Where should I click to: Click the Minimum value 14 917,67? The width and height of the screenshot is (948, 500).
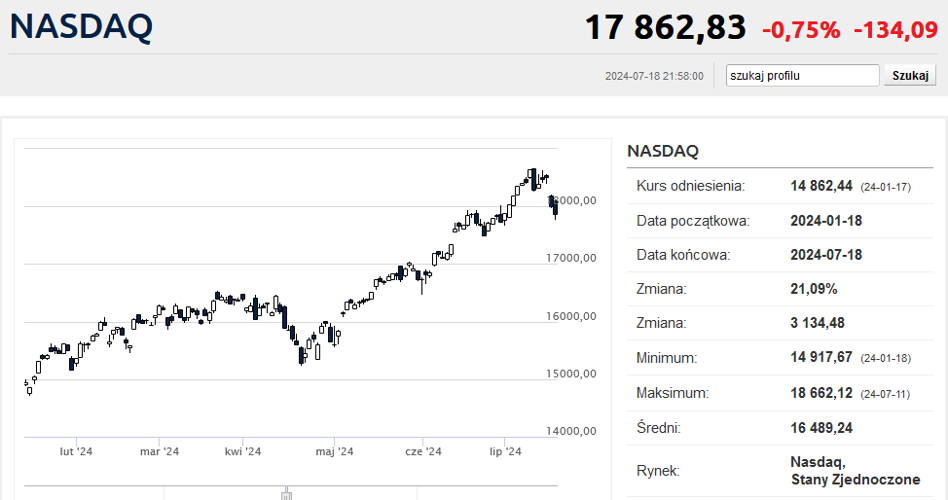[x=821, y=357]
